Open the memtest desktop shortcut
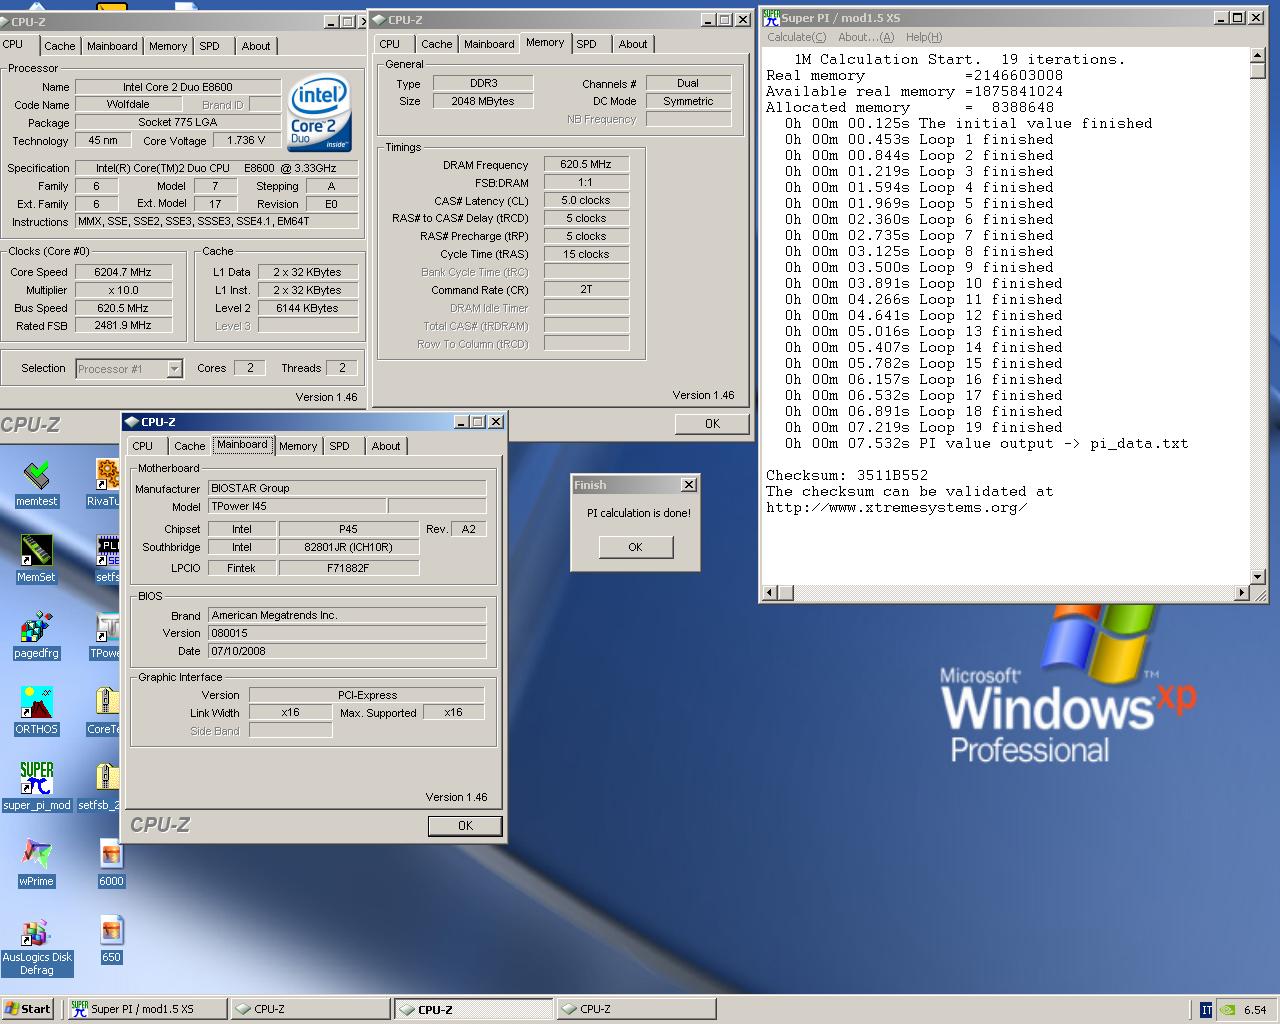This screenshot has width=1280, height=1024. [36, 482]
